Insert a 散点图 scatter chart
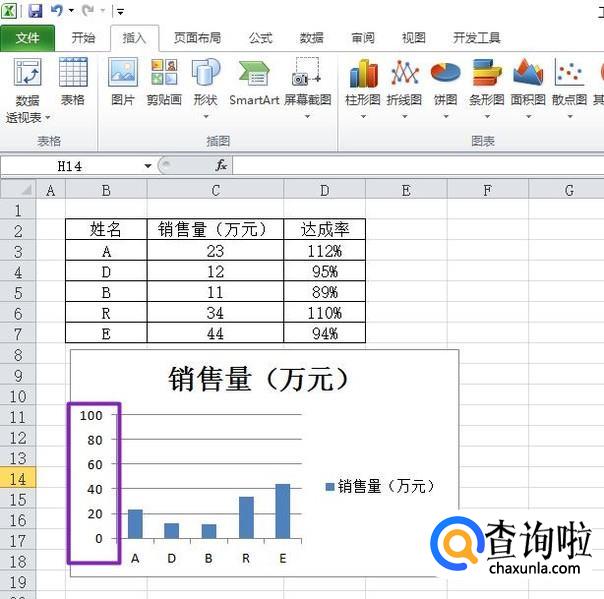The width and height of the screenshot is (604, 599). click(569, 82)
